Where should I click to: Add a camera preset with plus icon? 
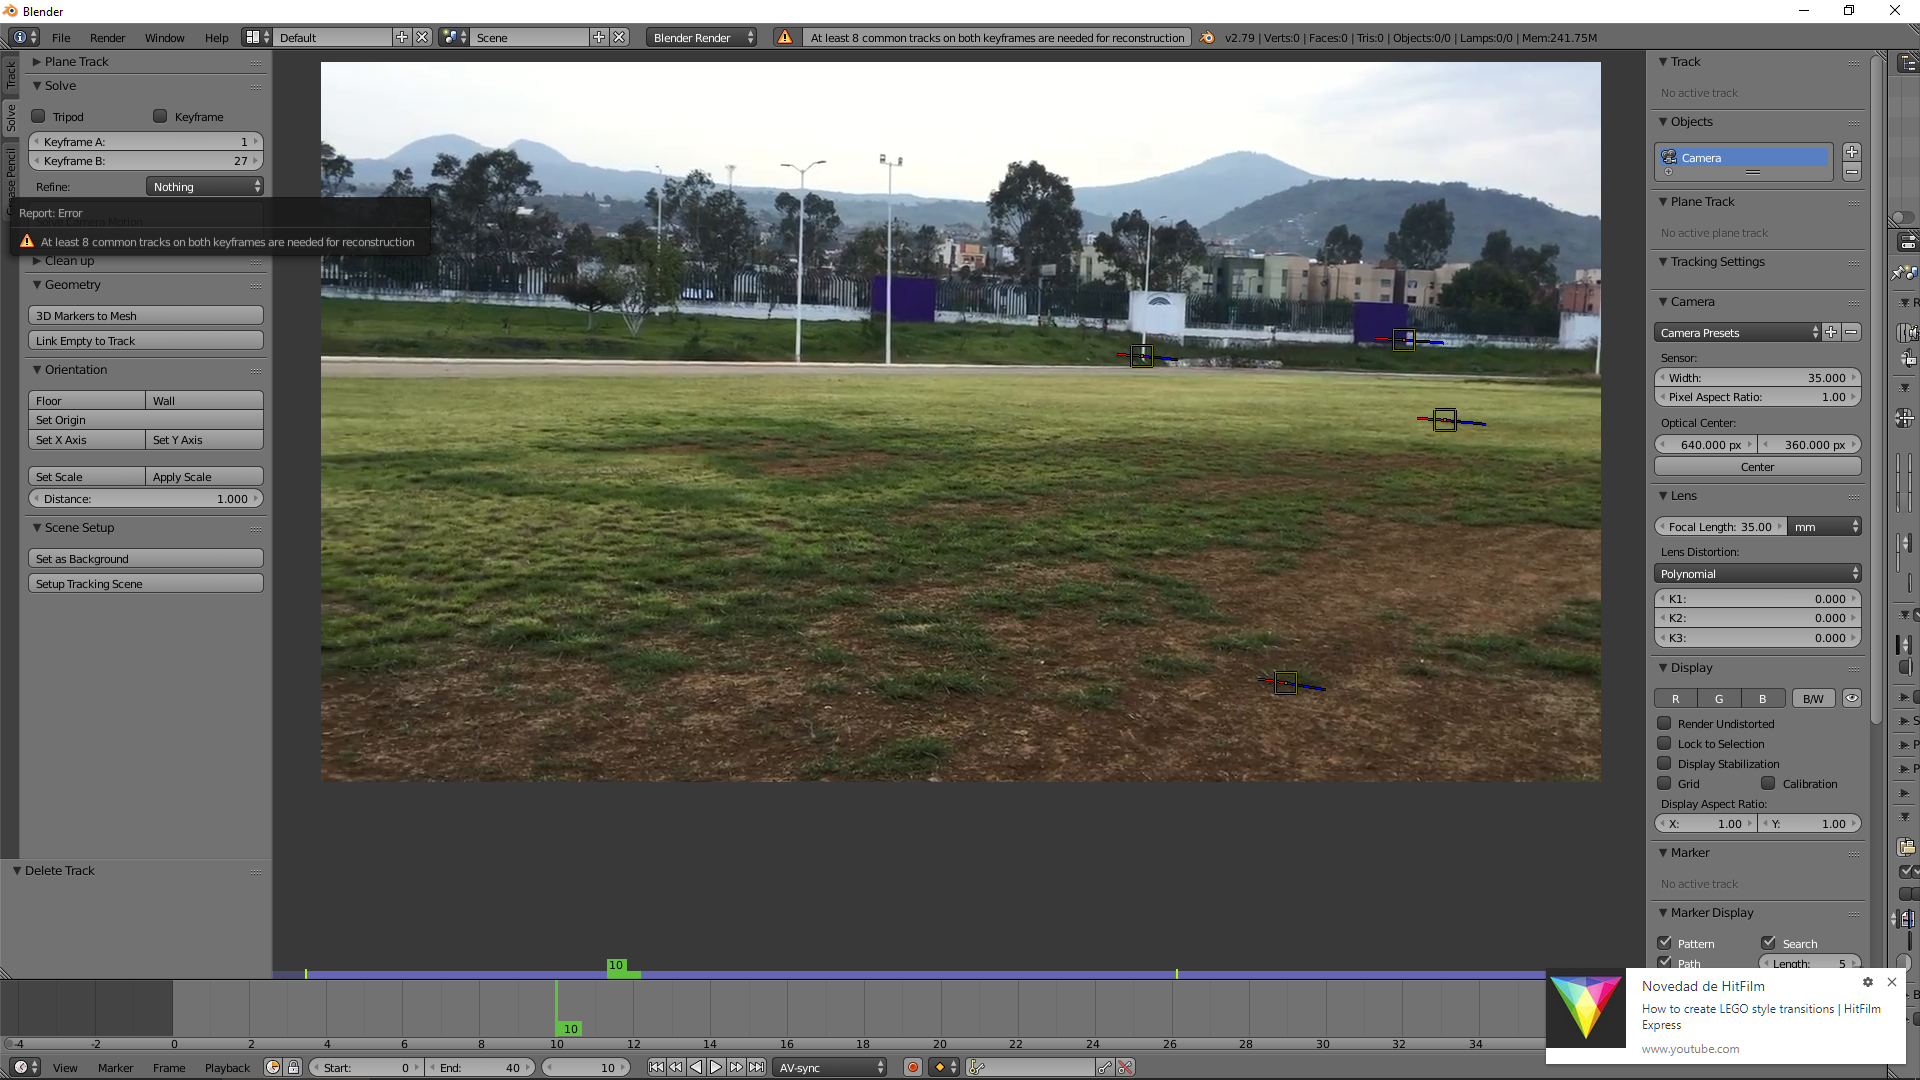click(x=1831, y=332)
